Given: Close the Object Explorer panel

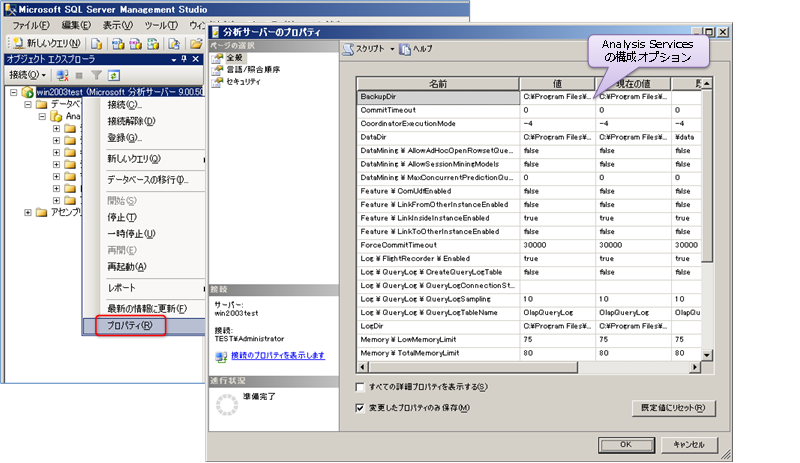Looking at the screenshot, I should 195,59.
